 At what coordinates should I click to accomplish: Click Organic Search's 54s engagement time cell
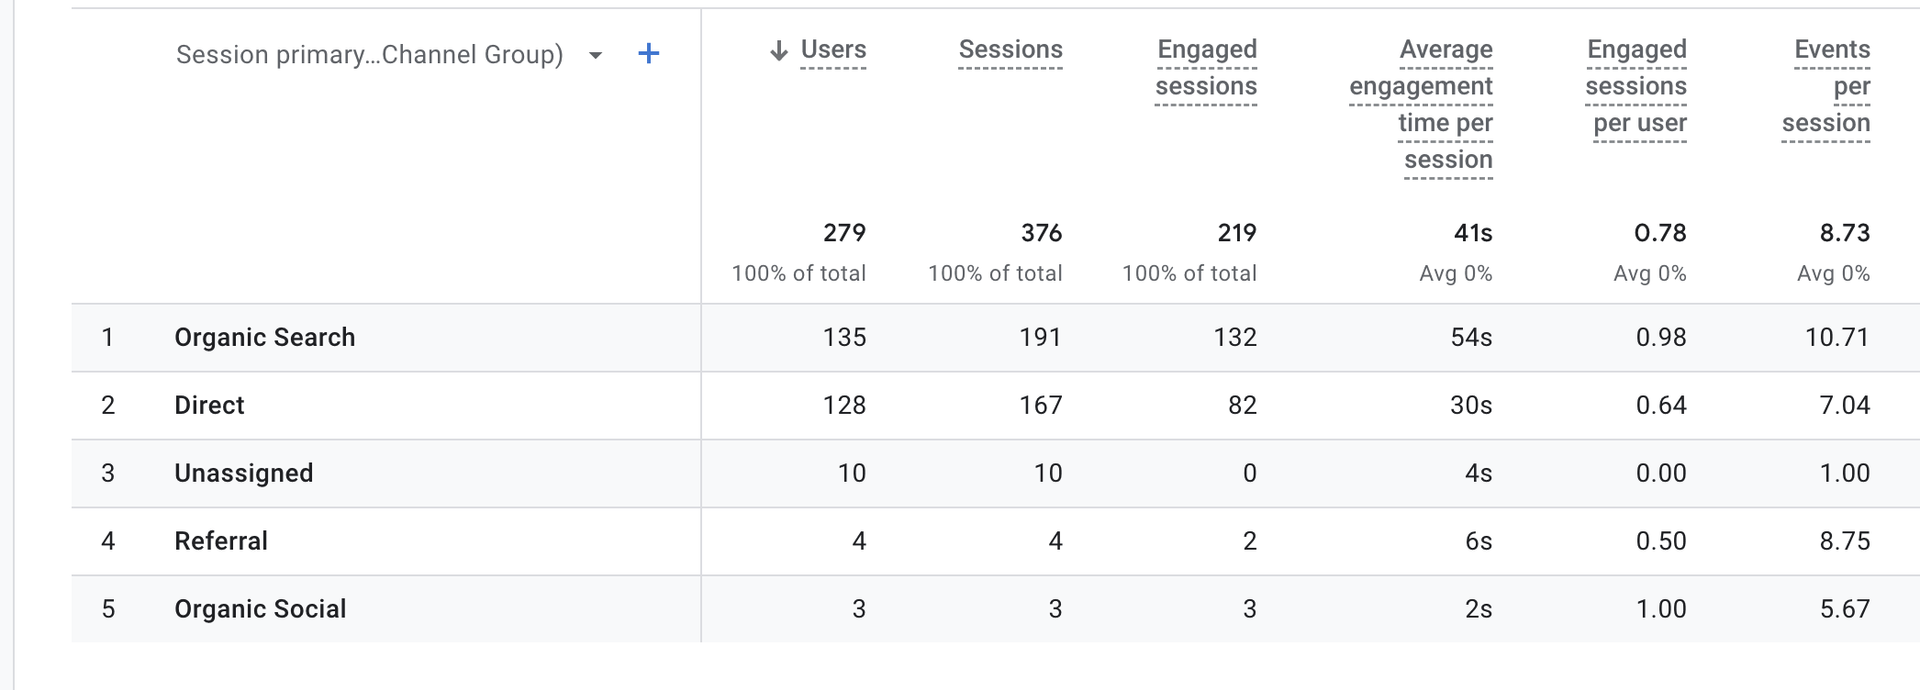point(1471,338)
